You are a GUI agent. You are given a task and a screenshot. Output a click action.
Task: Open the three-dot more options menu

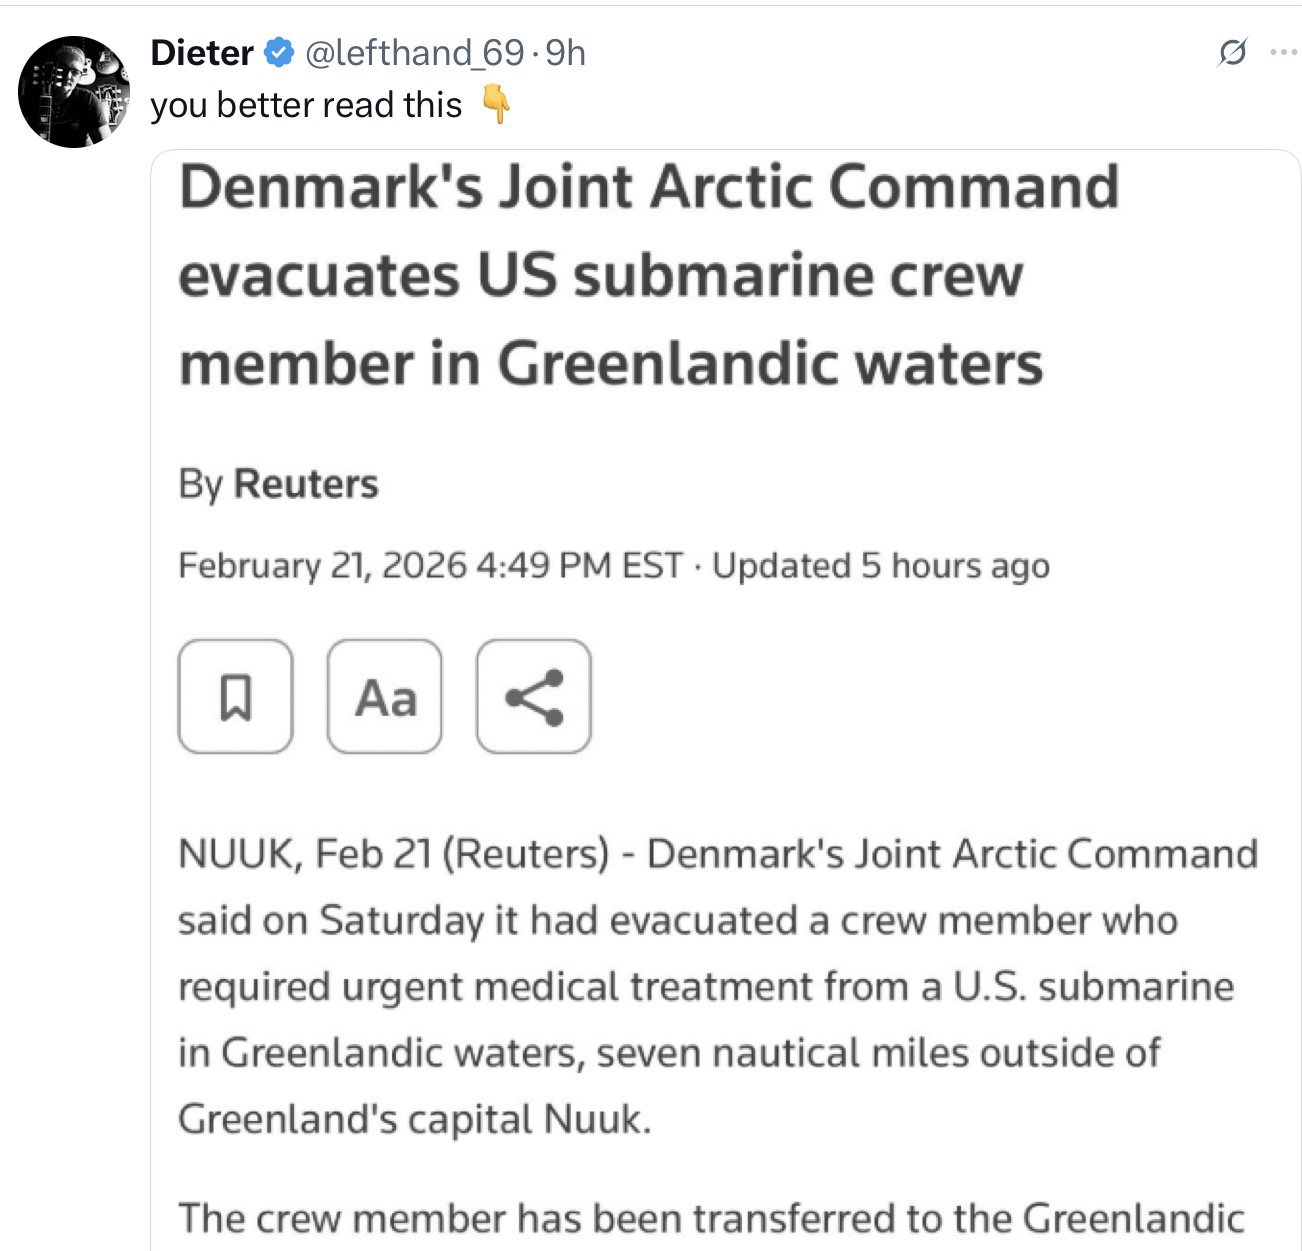(1282, 53)
